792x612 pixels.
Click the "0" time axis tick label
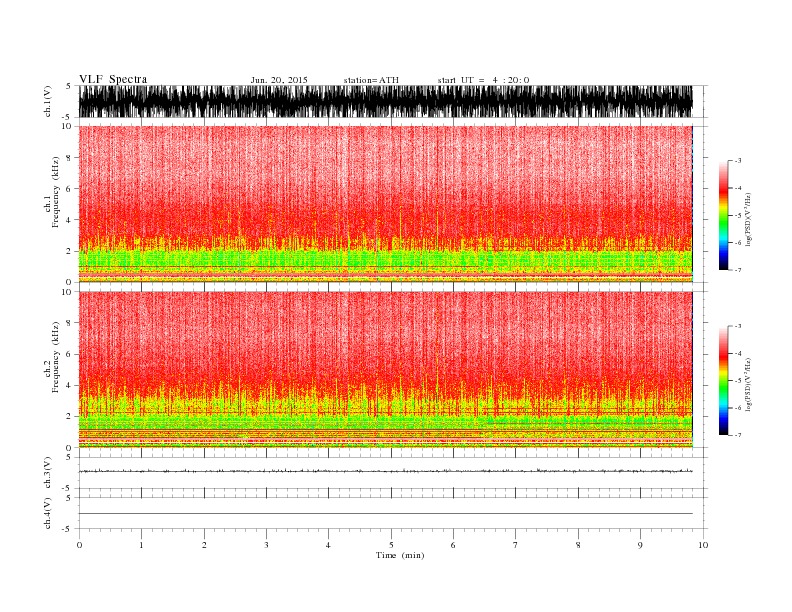[79, 545]
